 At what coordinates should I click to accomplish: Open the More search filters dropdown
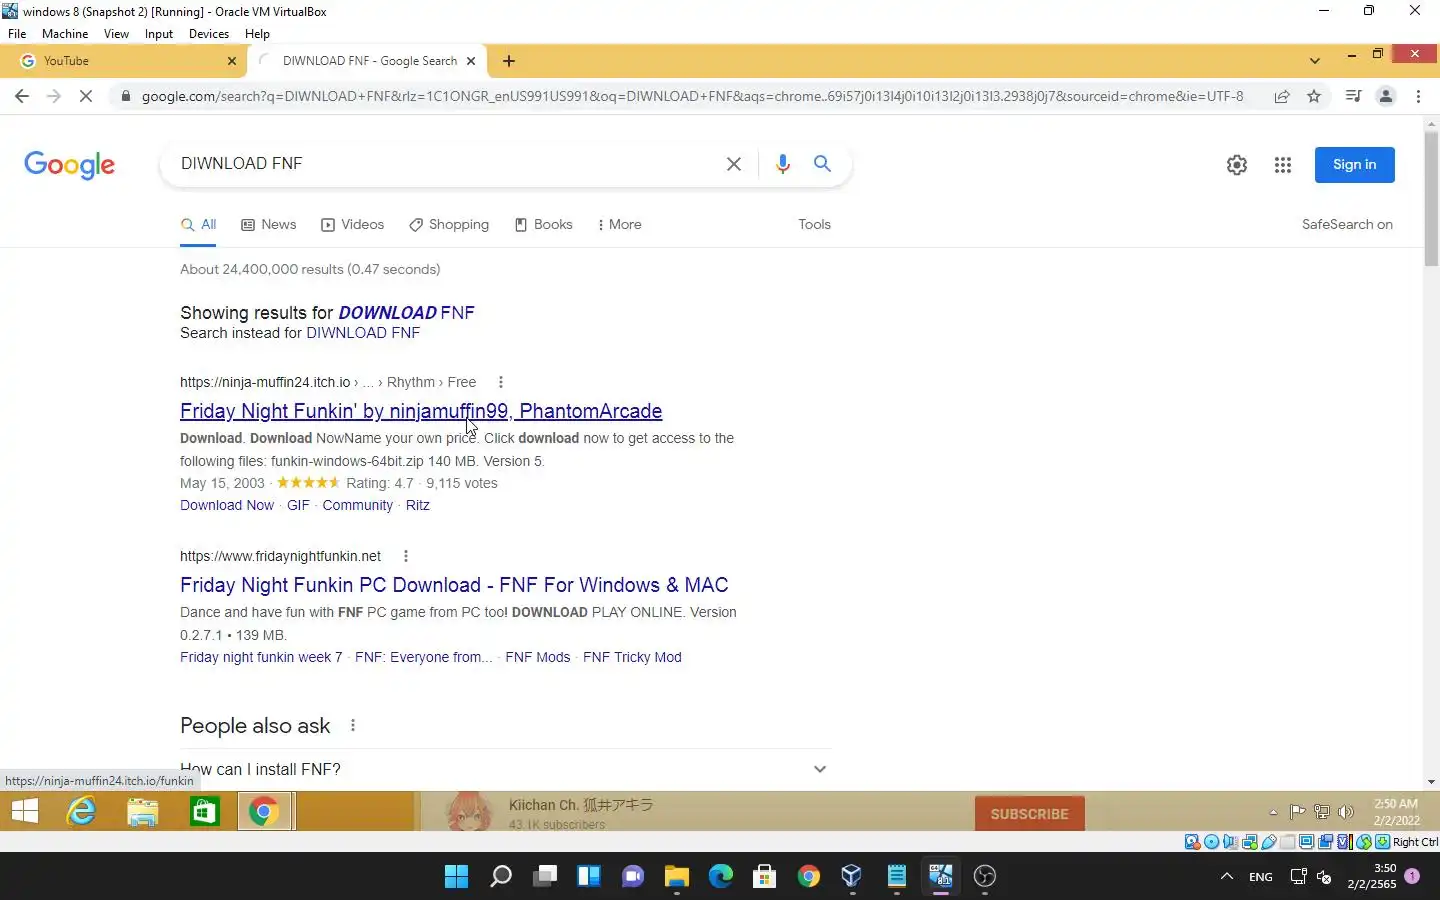(x=620, y=225)
